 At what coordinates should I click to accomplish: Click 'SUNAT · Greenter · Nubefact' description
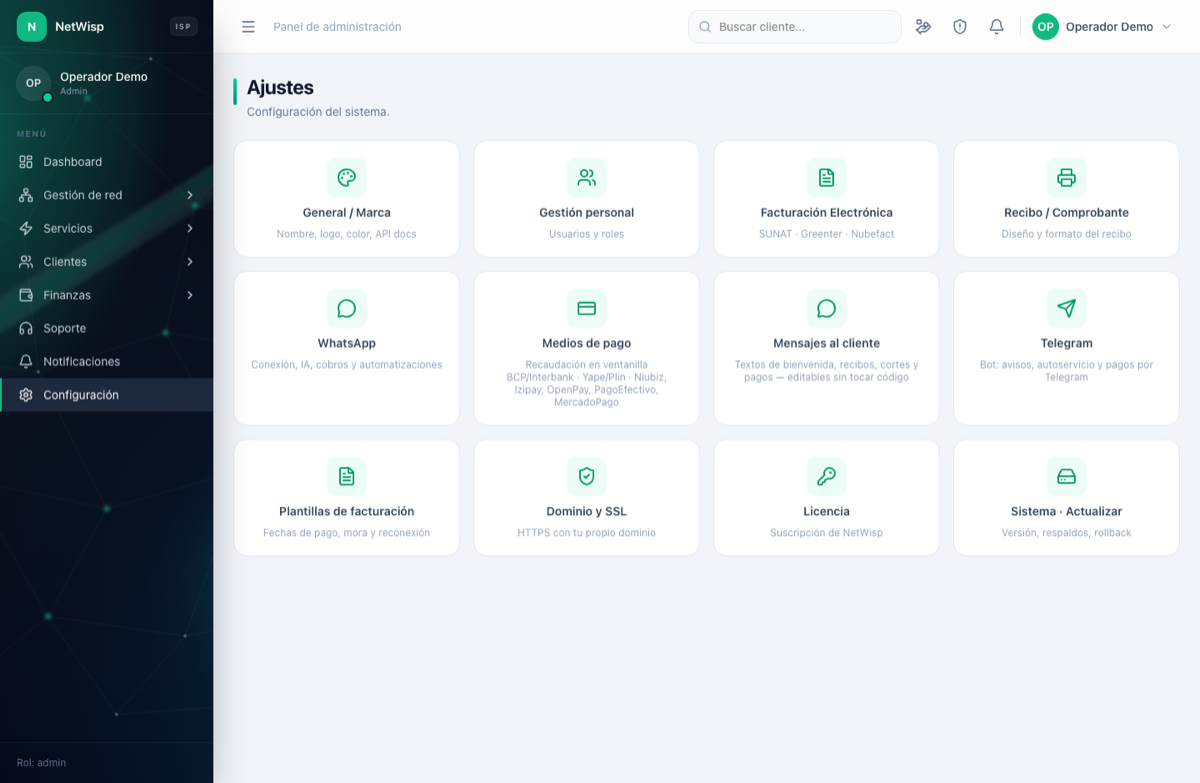pyautogui.click(x=827, y=234)
